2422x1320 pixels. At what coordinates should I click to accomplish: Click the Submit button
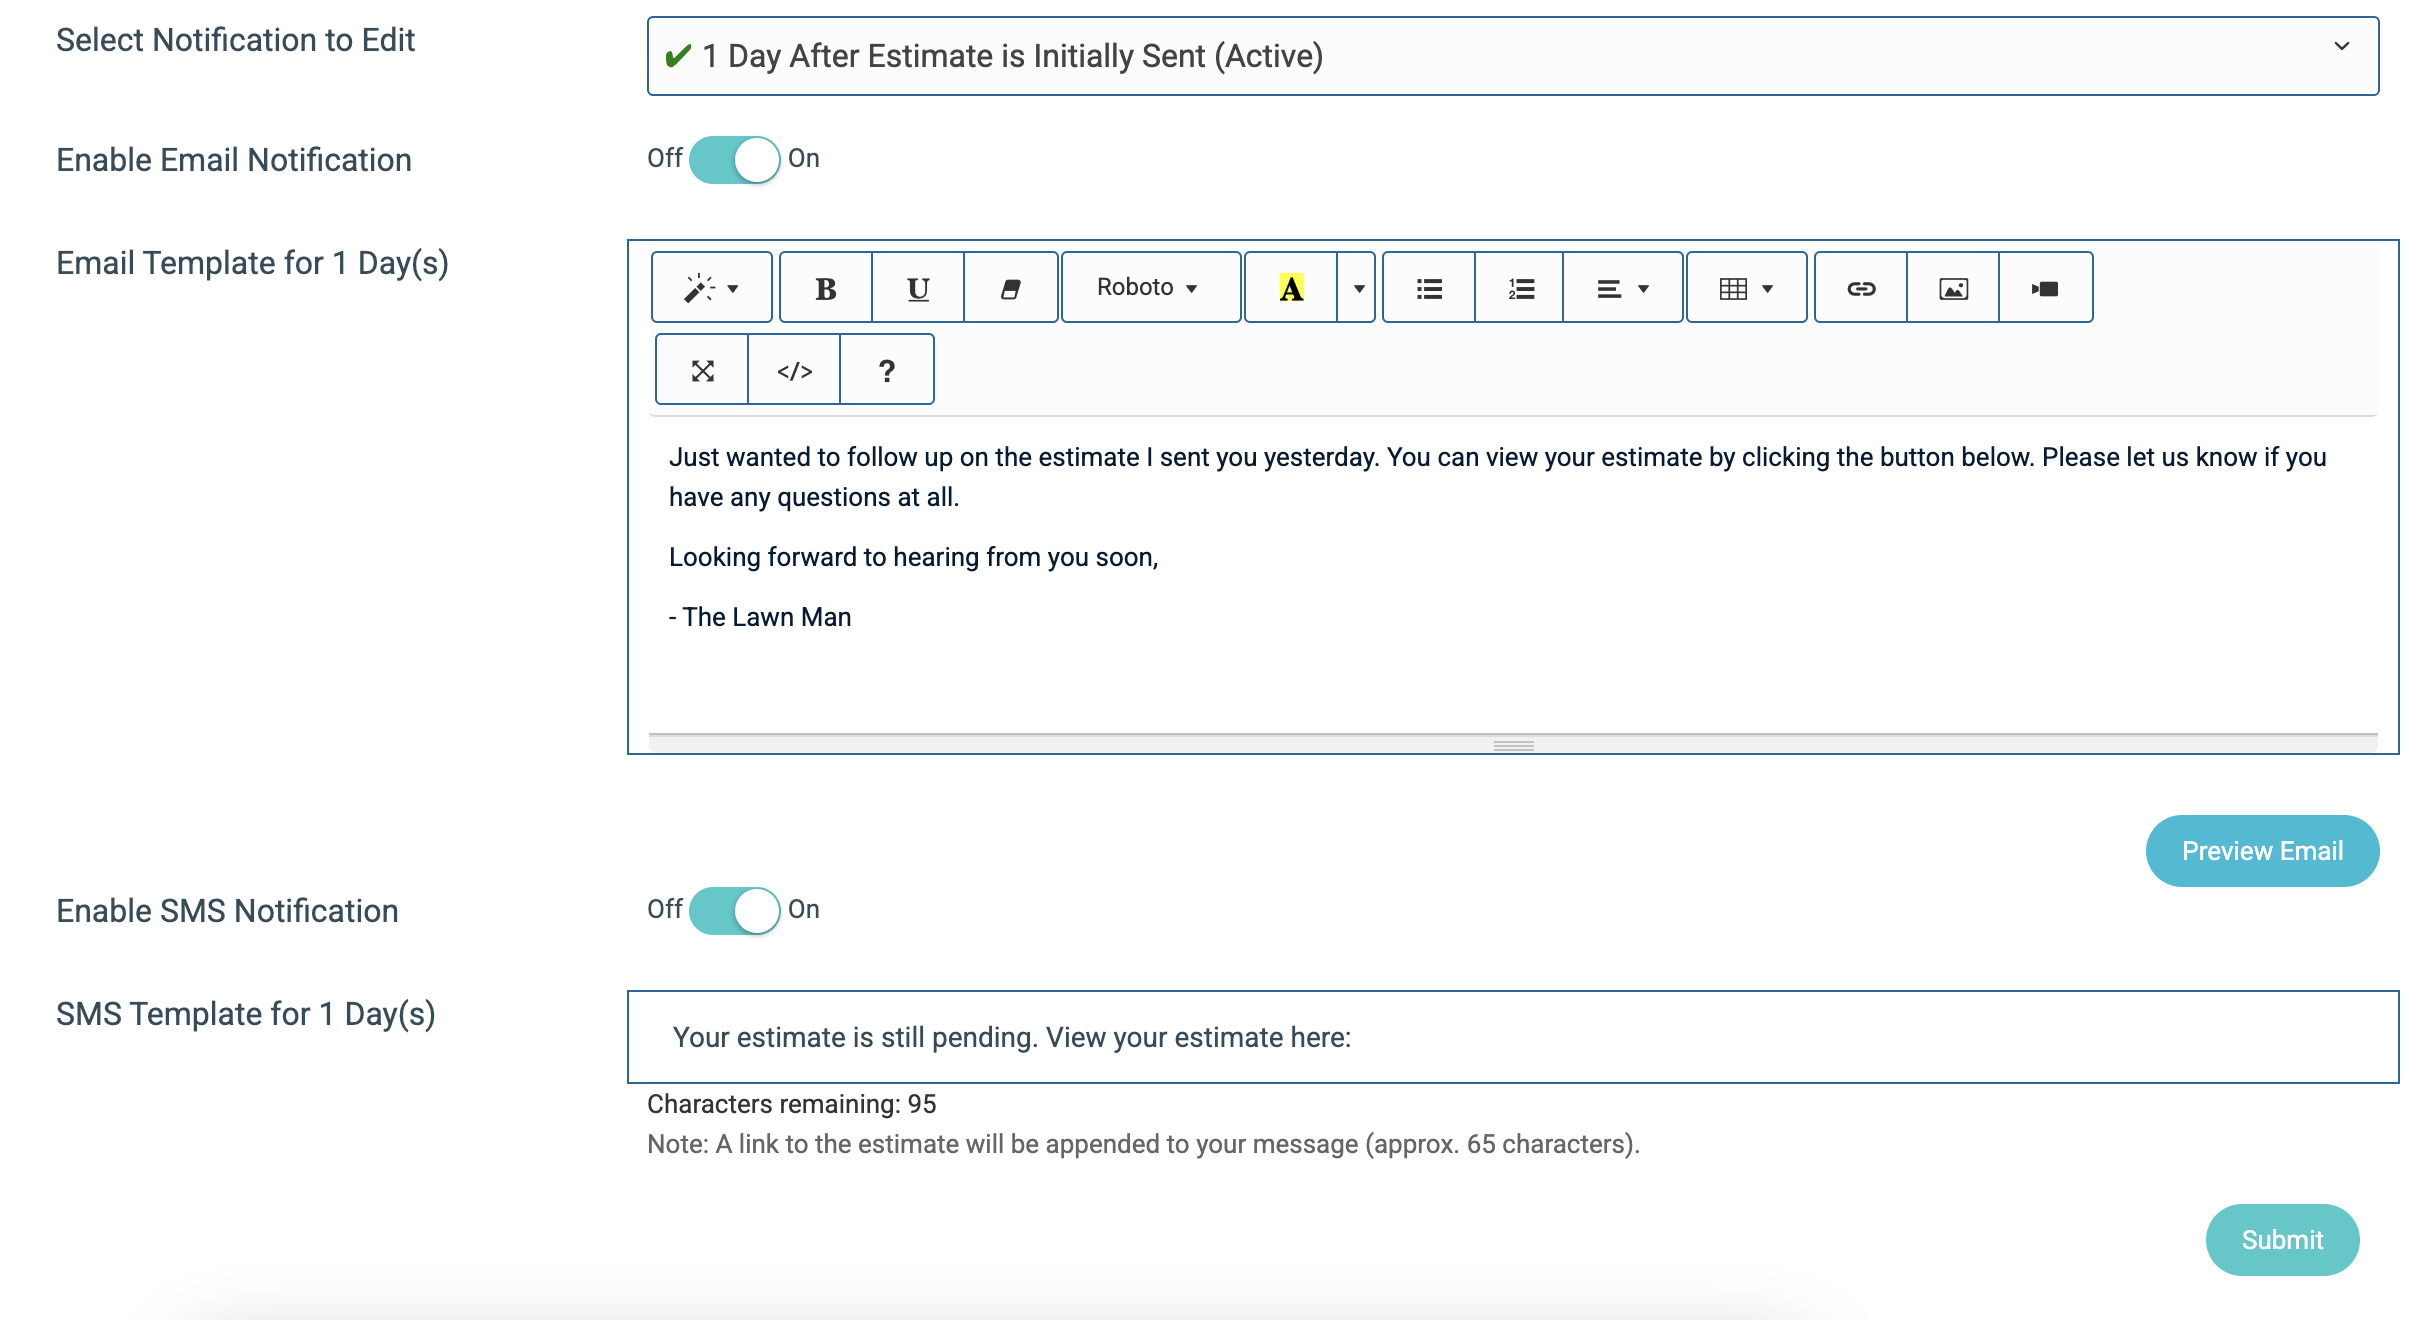pos(2281,1239)
